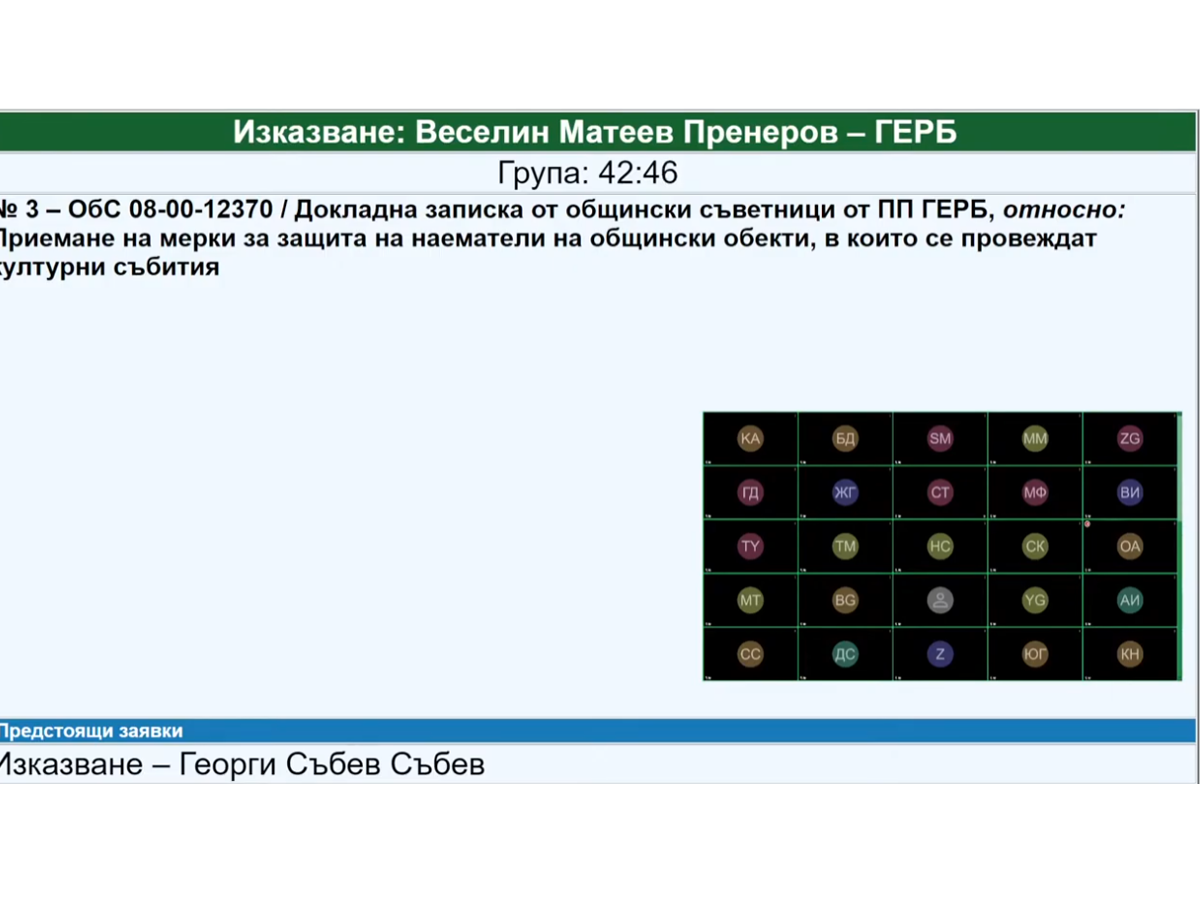Select the ЖГ participant avatar

pos(845,492)
